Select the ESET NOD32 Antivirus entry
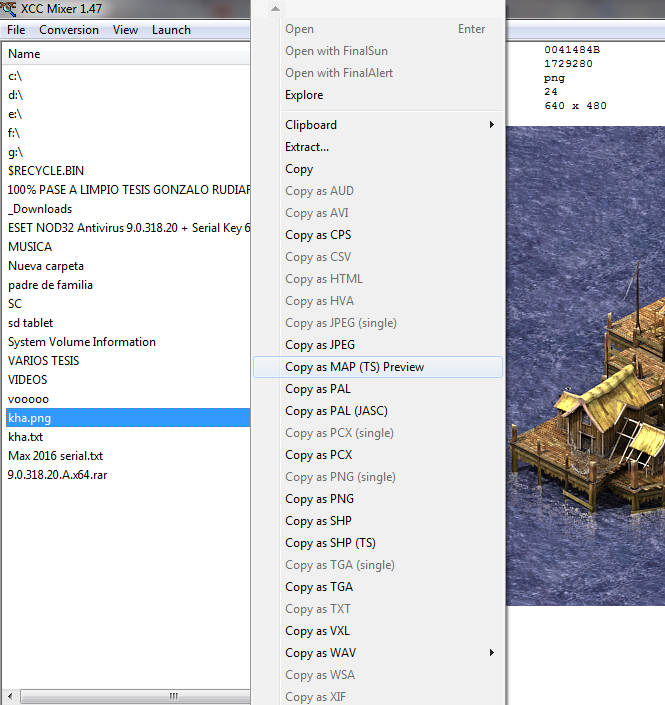This screenshot has height=705, width=665. (x=129, y=228)
